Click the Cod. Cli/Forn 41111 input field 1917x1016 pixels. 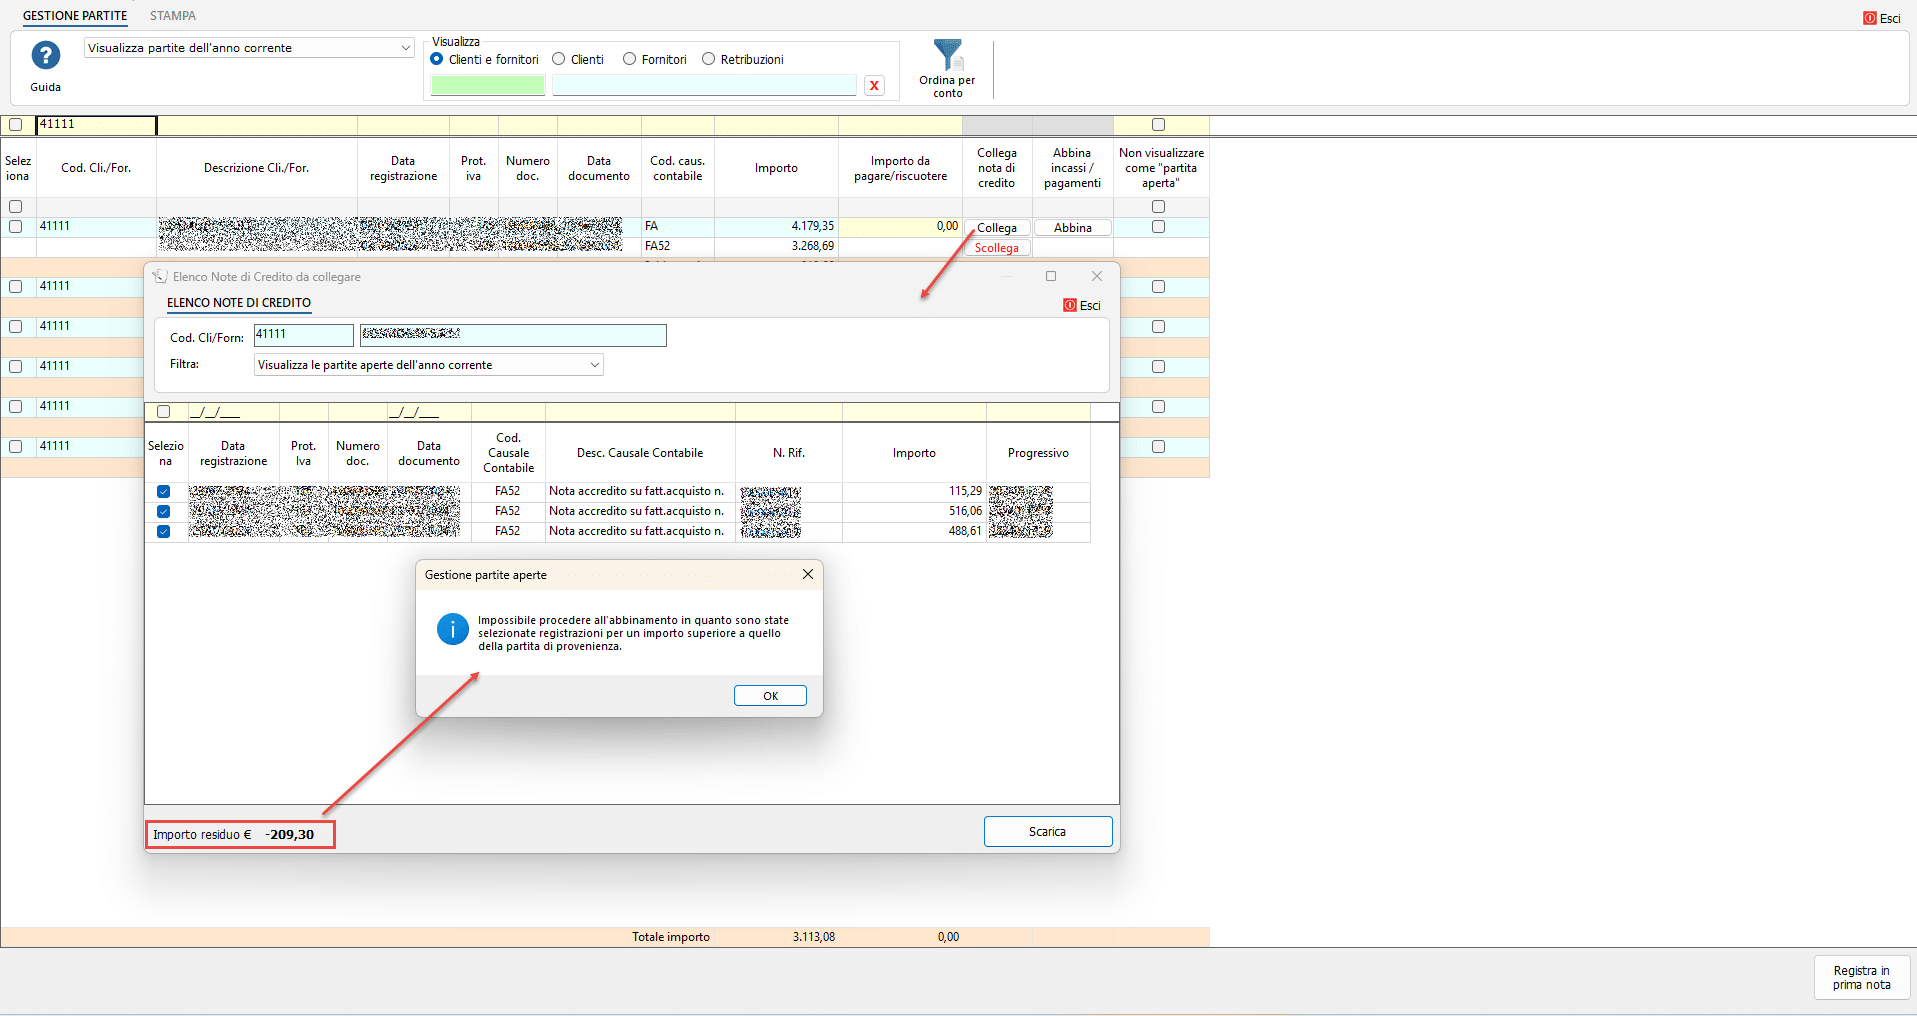pyautogui.click(x=303, y=335)
